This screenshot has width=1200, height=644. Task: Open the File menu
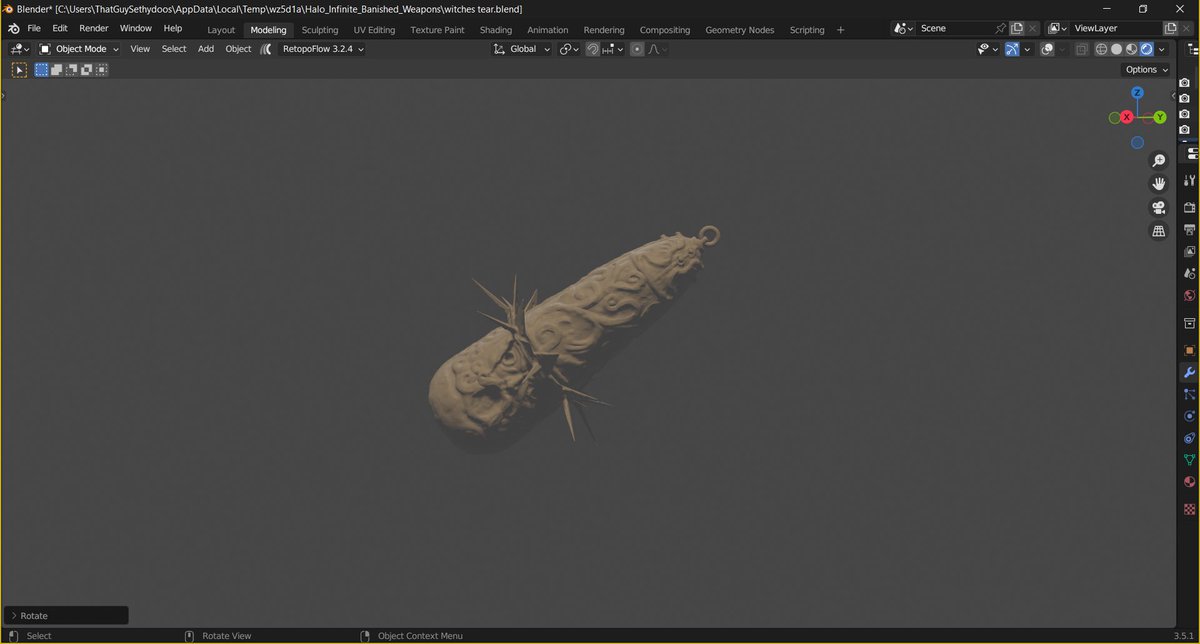pyautogui.click(x=34, y=29)
